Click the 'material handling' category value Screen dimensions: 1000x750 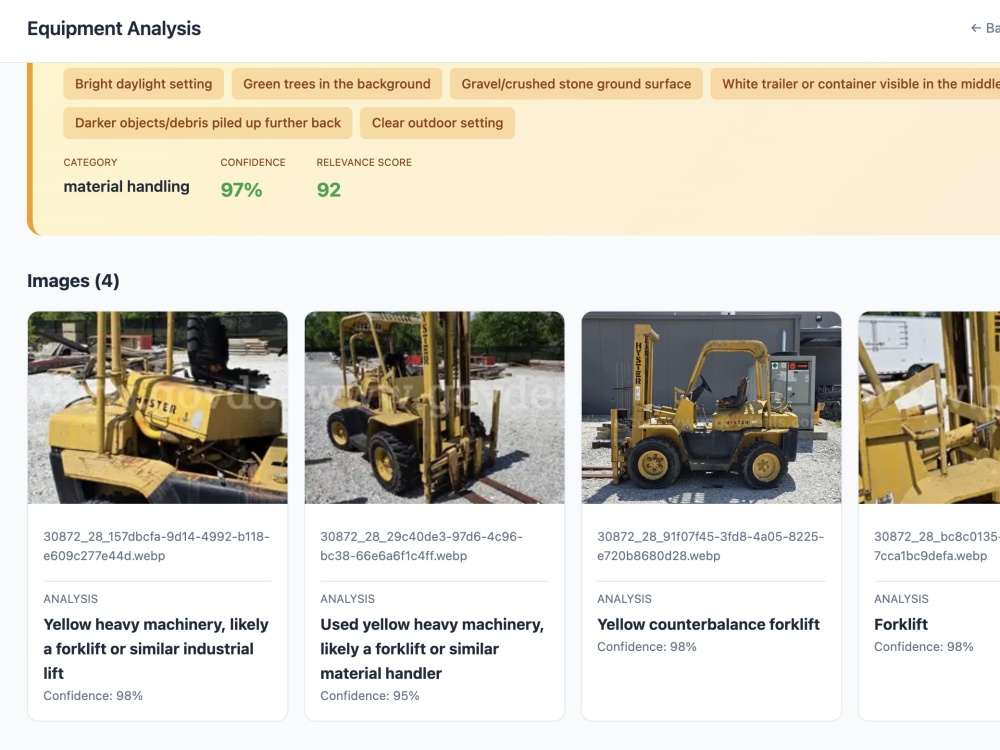point(126,187)
